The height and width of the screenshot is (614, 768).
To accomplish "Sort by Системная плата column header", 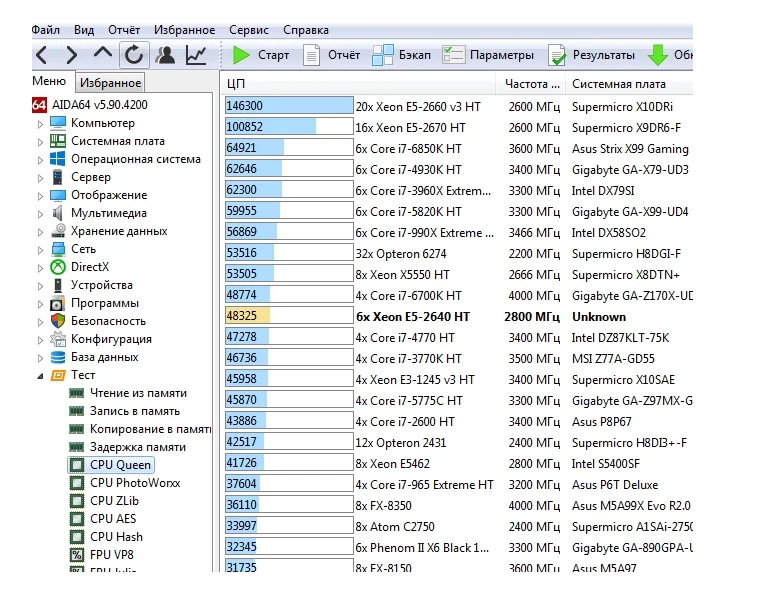I will (629, 84).
